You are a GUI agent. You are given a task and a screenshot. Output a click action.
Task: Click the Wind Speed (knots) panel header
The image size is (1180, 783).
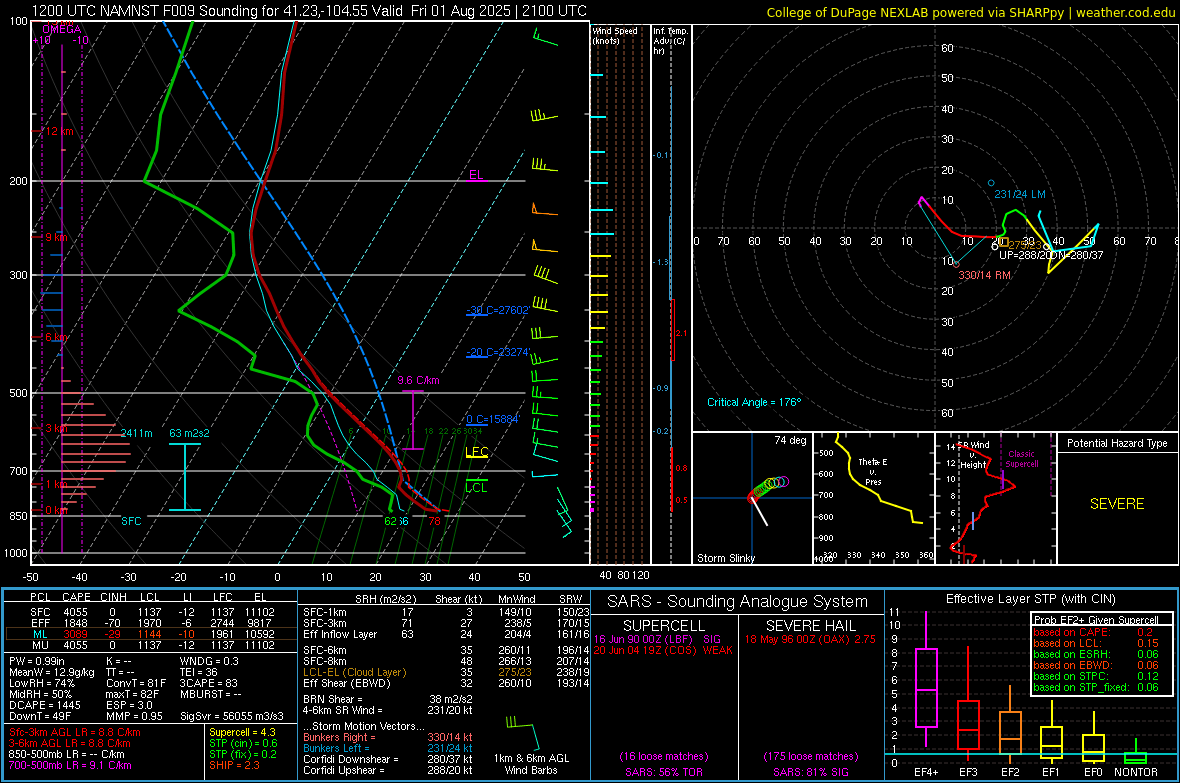pyautogui.click(x=615, y=35)
